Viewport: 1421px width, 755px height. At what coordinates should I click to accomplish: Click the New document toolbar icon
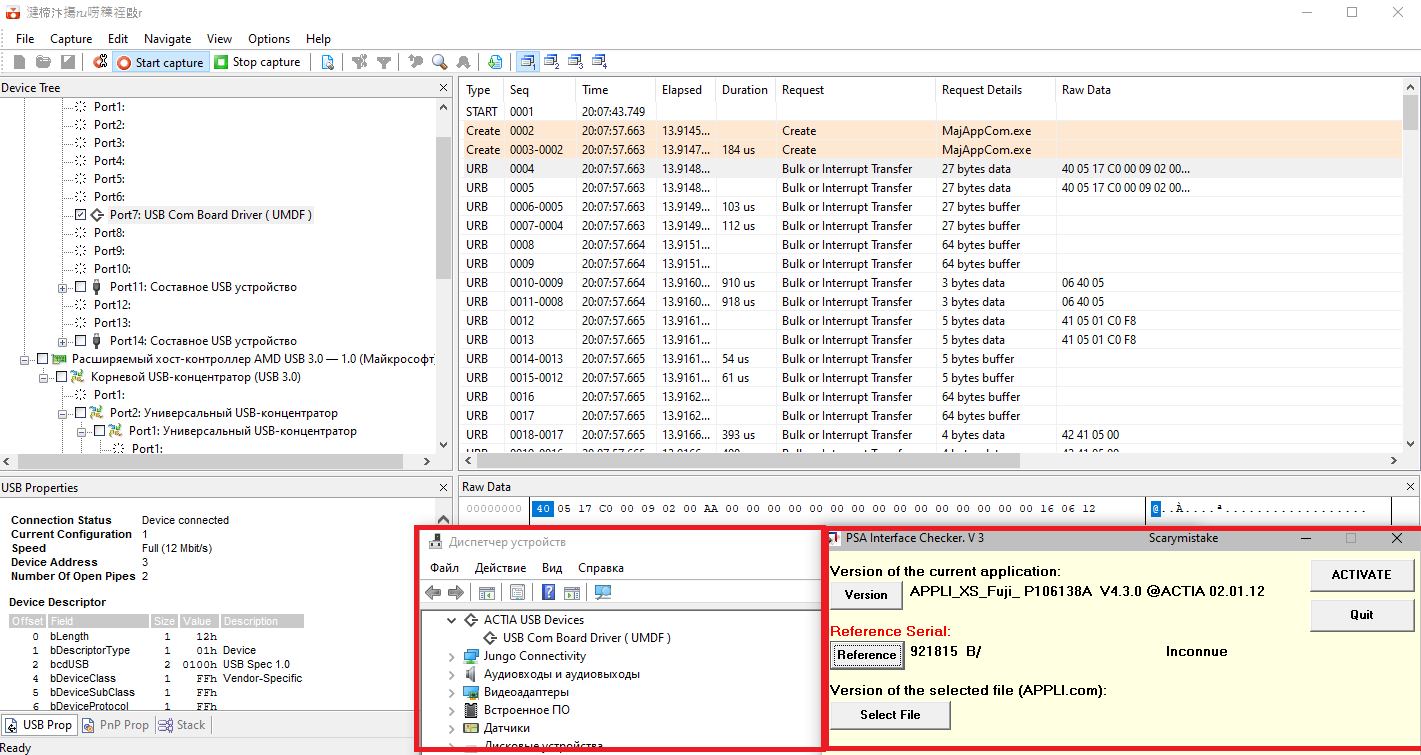(19, 62)
